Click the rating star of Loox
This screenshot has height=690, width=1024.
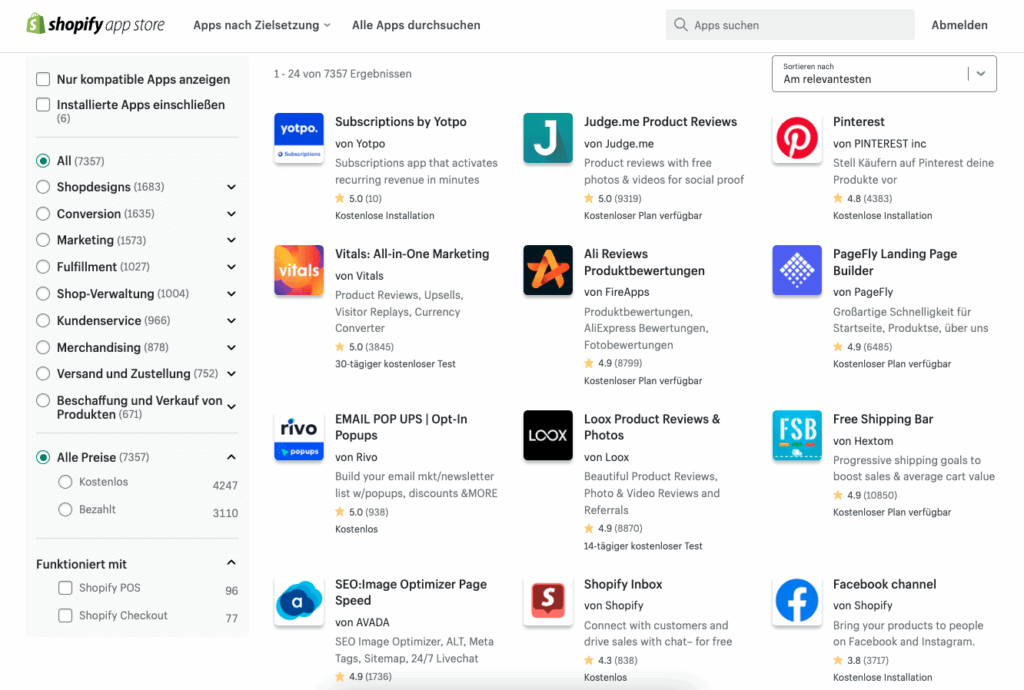588,528
